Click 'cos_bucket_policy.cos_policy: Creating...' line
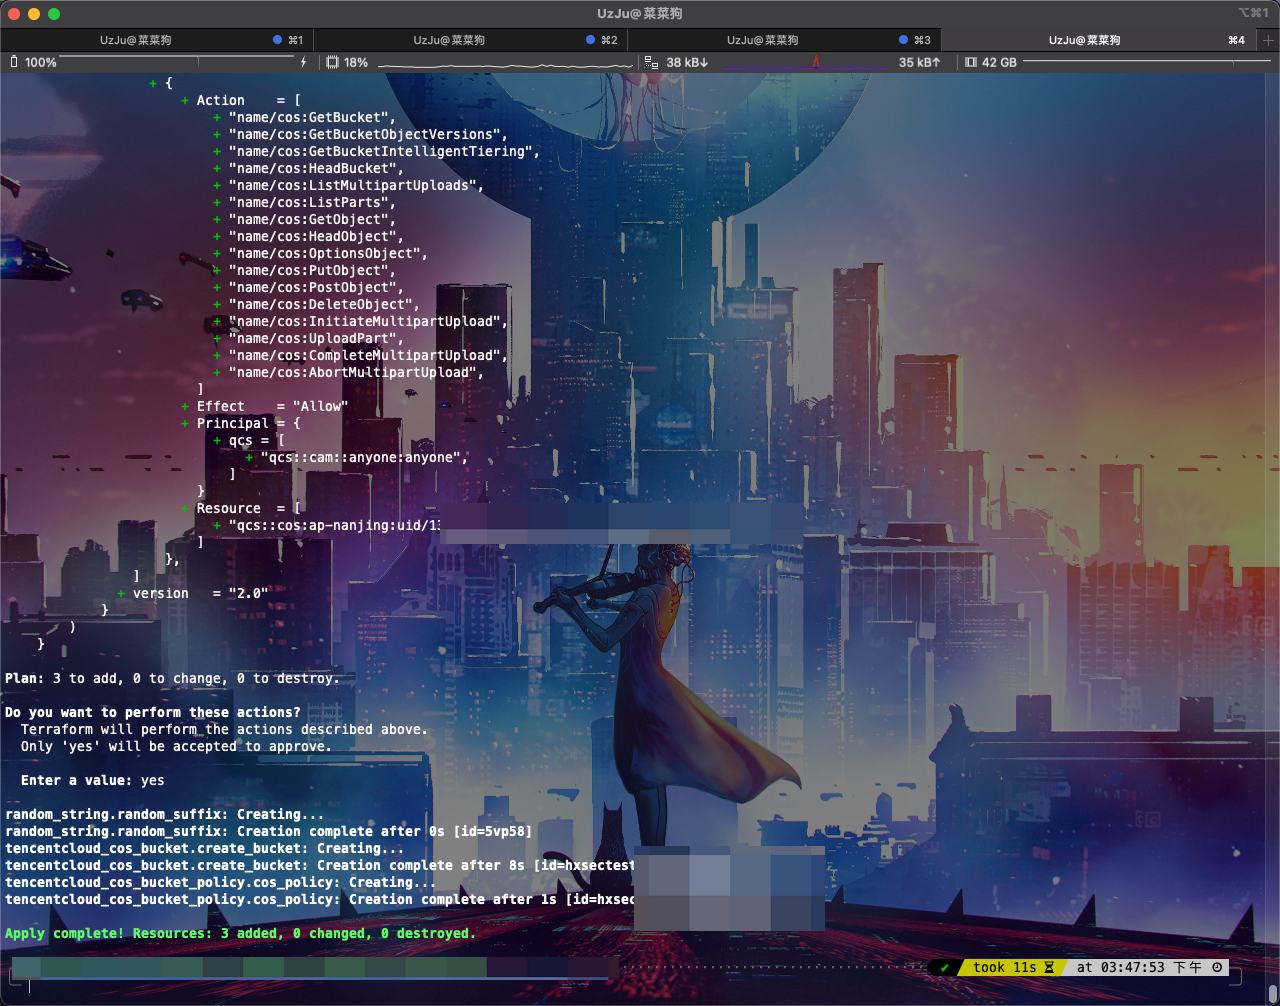This screenshot has width=1280, height=1006. pyautogui.click(x=221, y=882)
